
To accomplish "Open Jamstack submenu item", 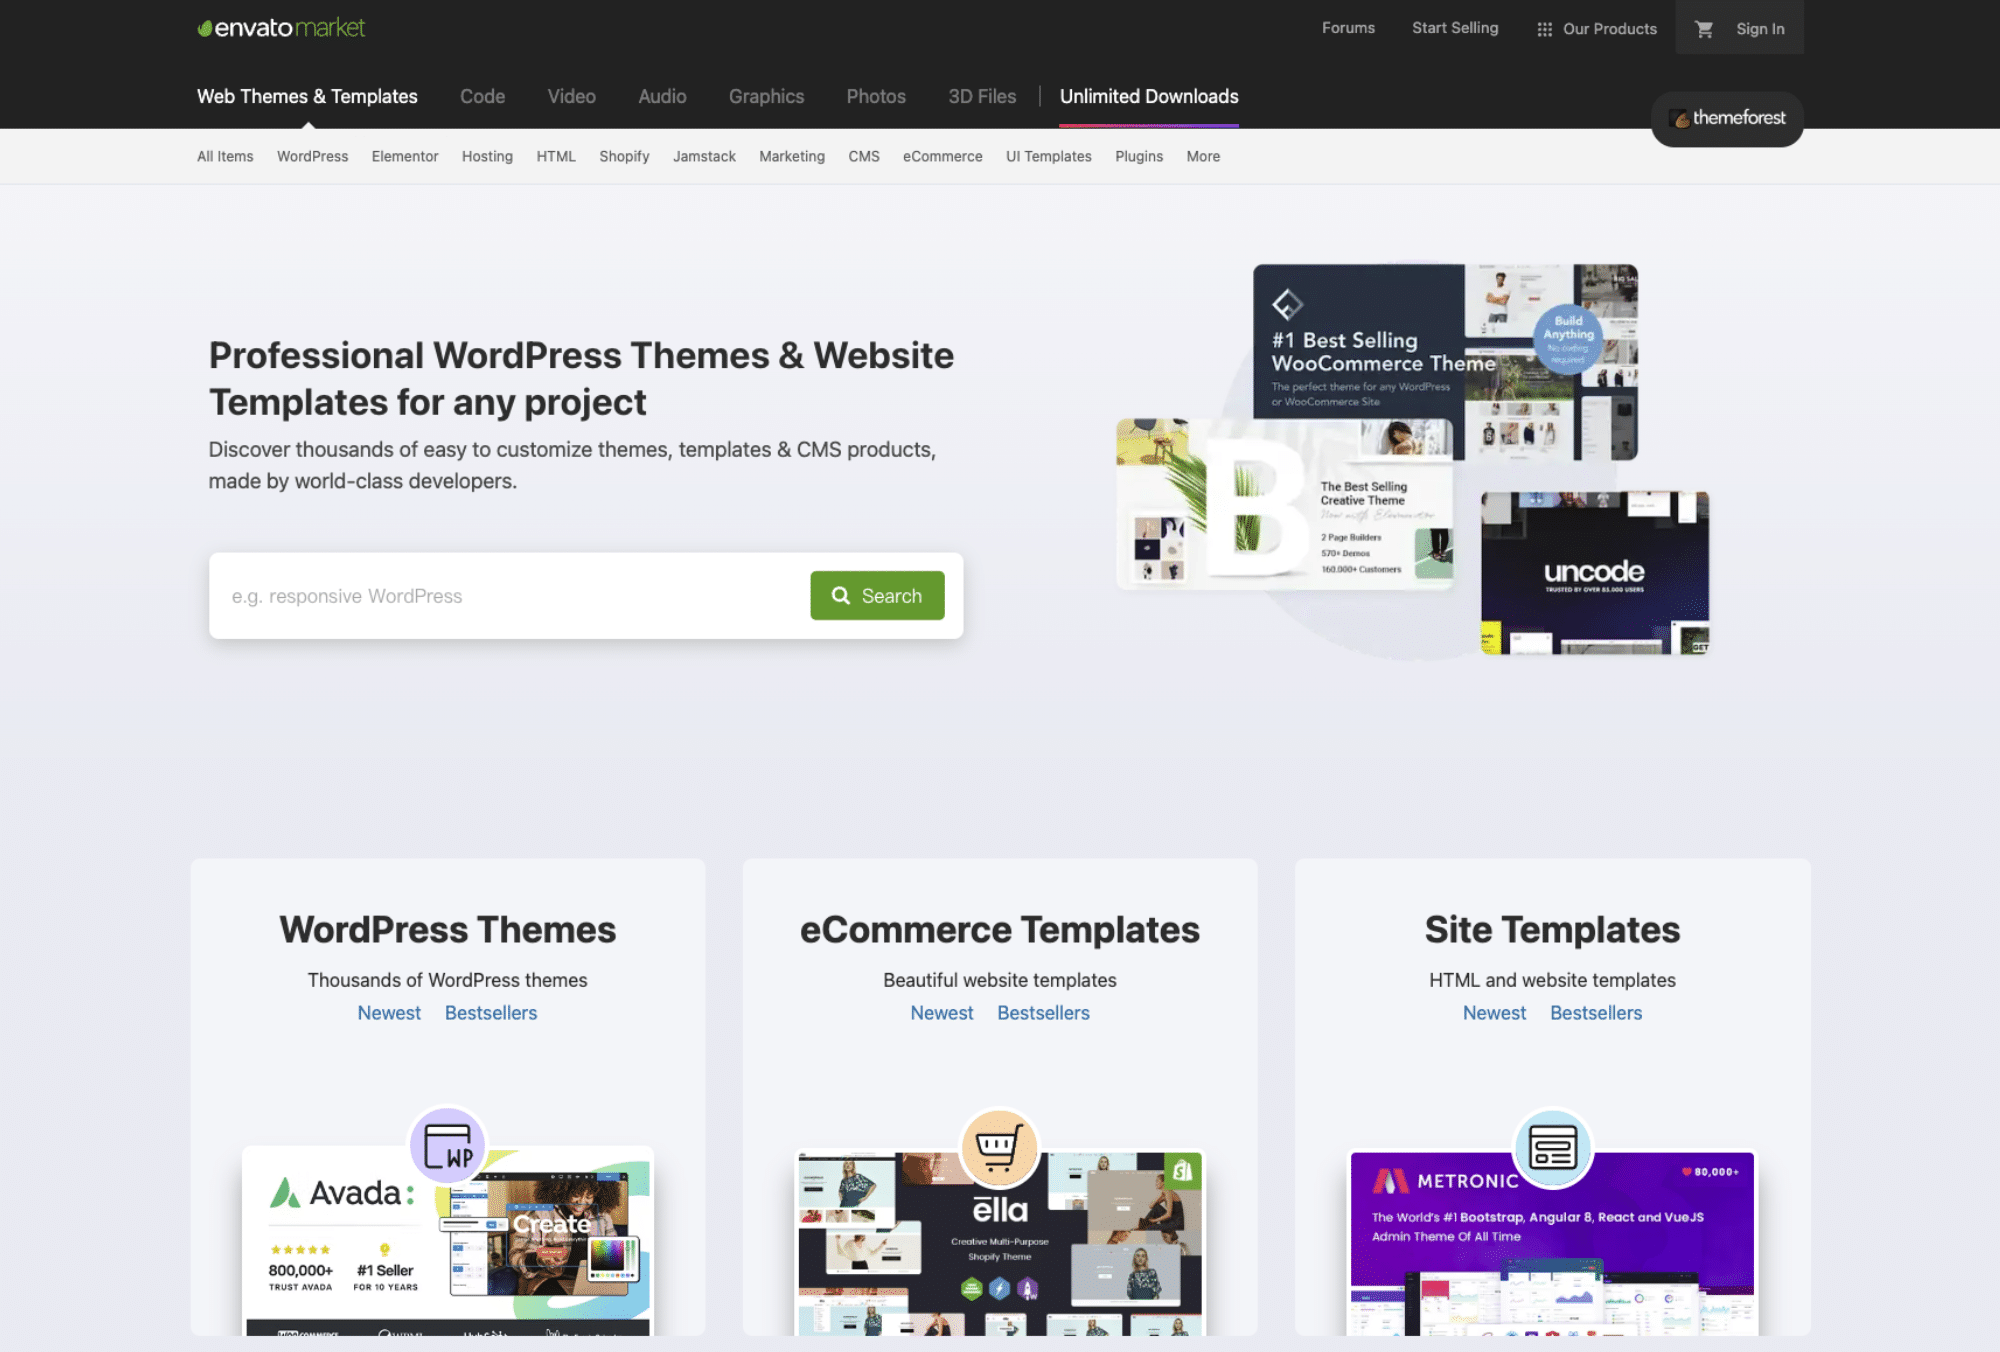I will click(x=704, y=156).
